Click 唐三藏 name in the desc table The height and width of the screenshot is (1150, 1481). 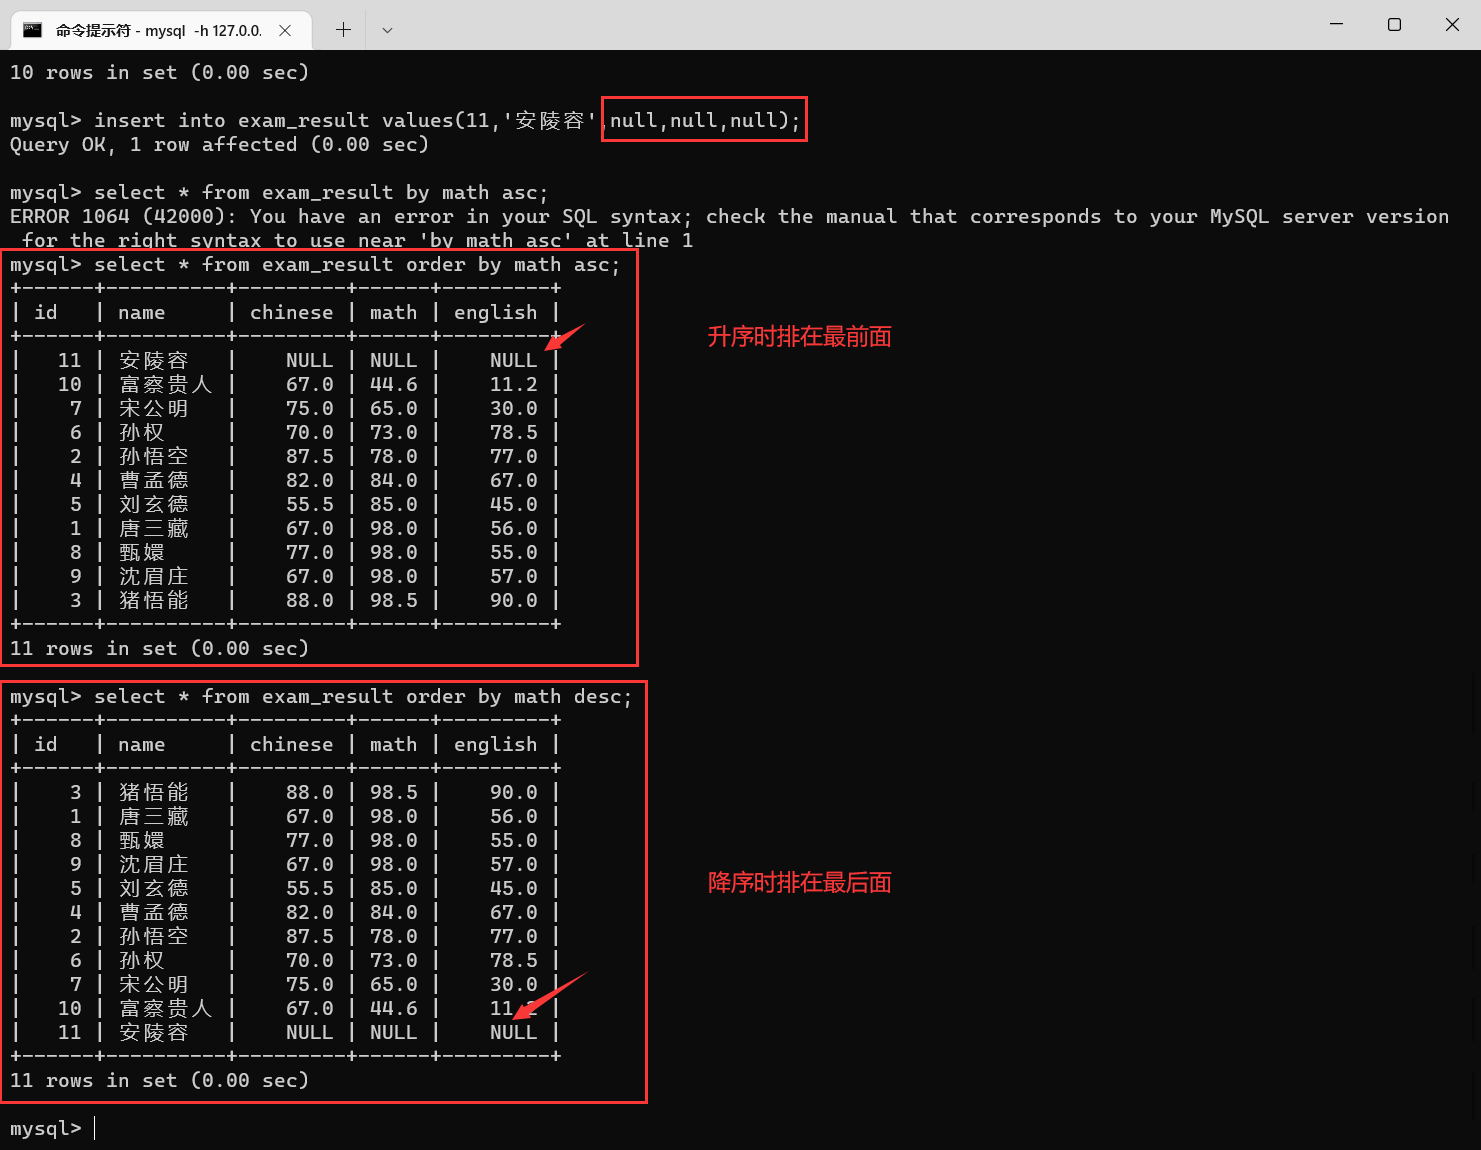(153, 816)
